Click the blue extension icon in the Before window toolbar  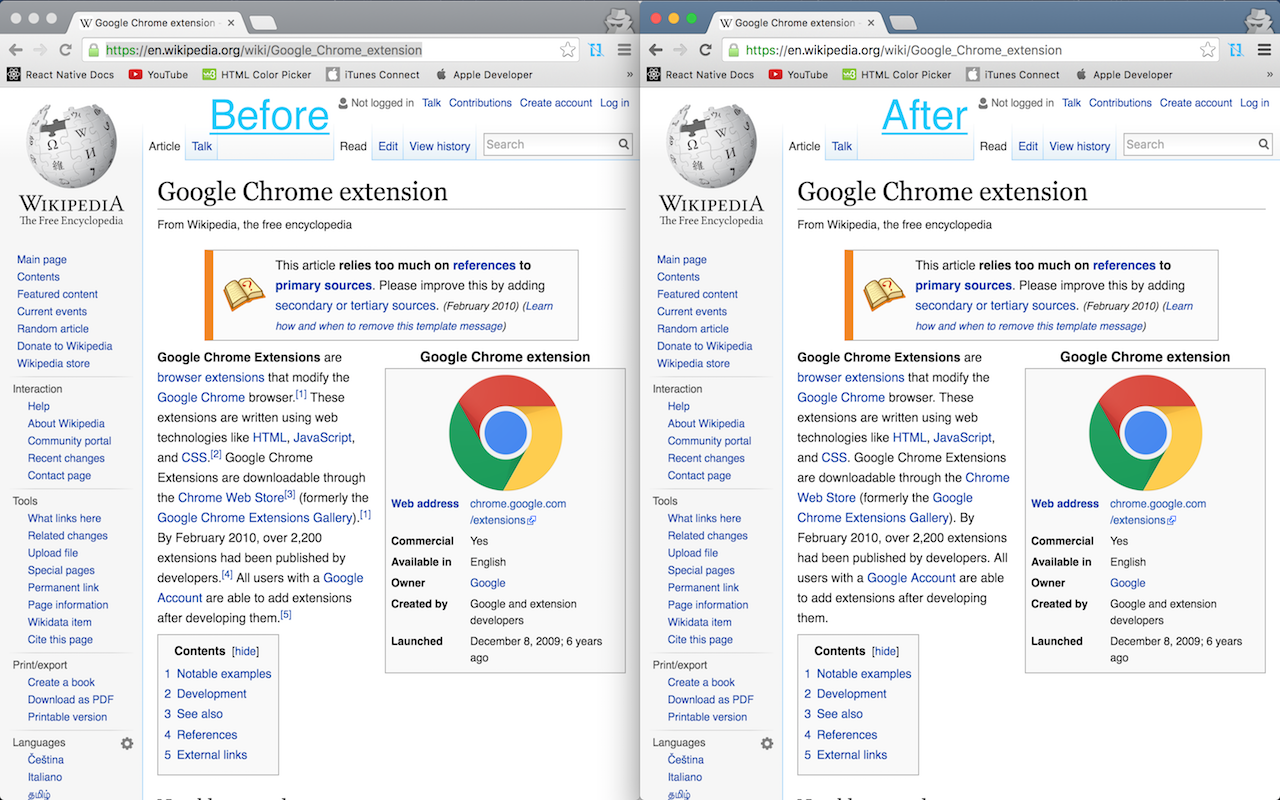[x=597, y=50]
